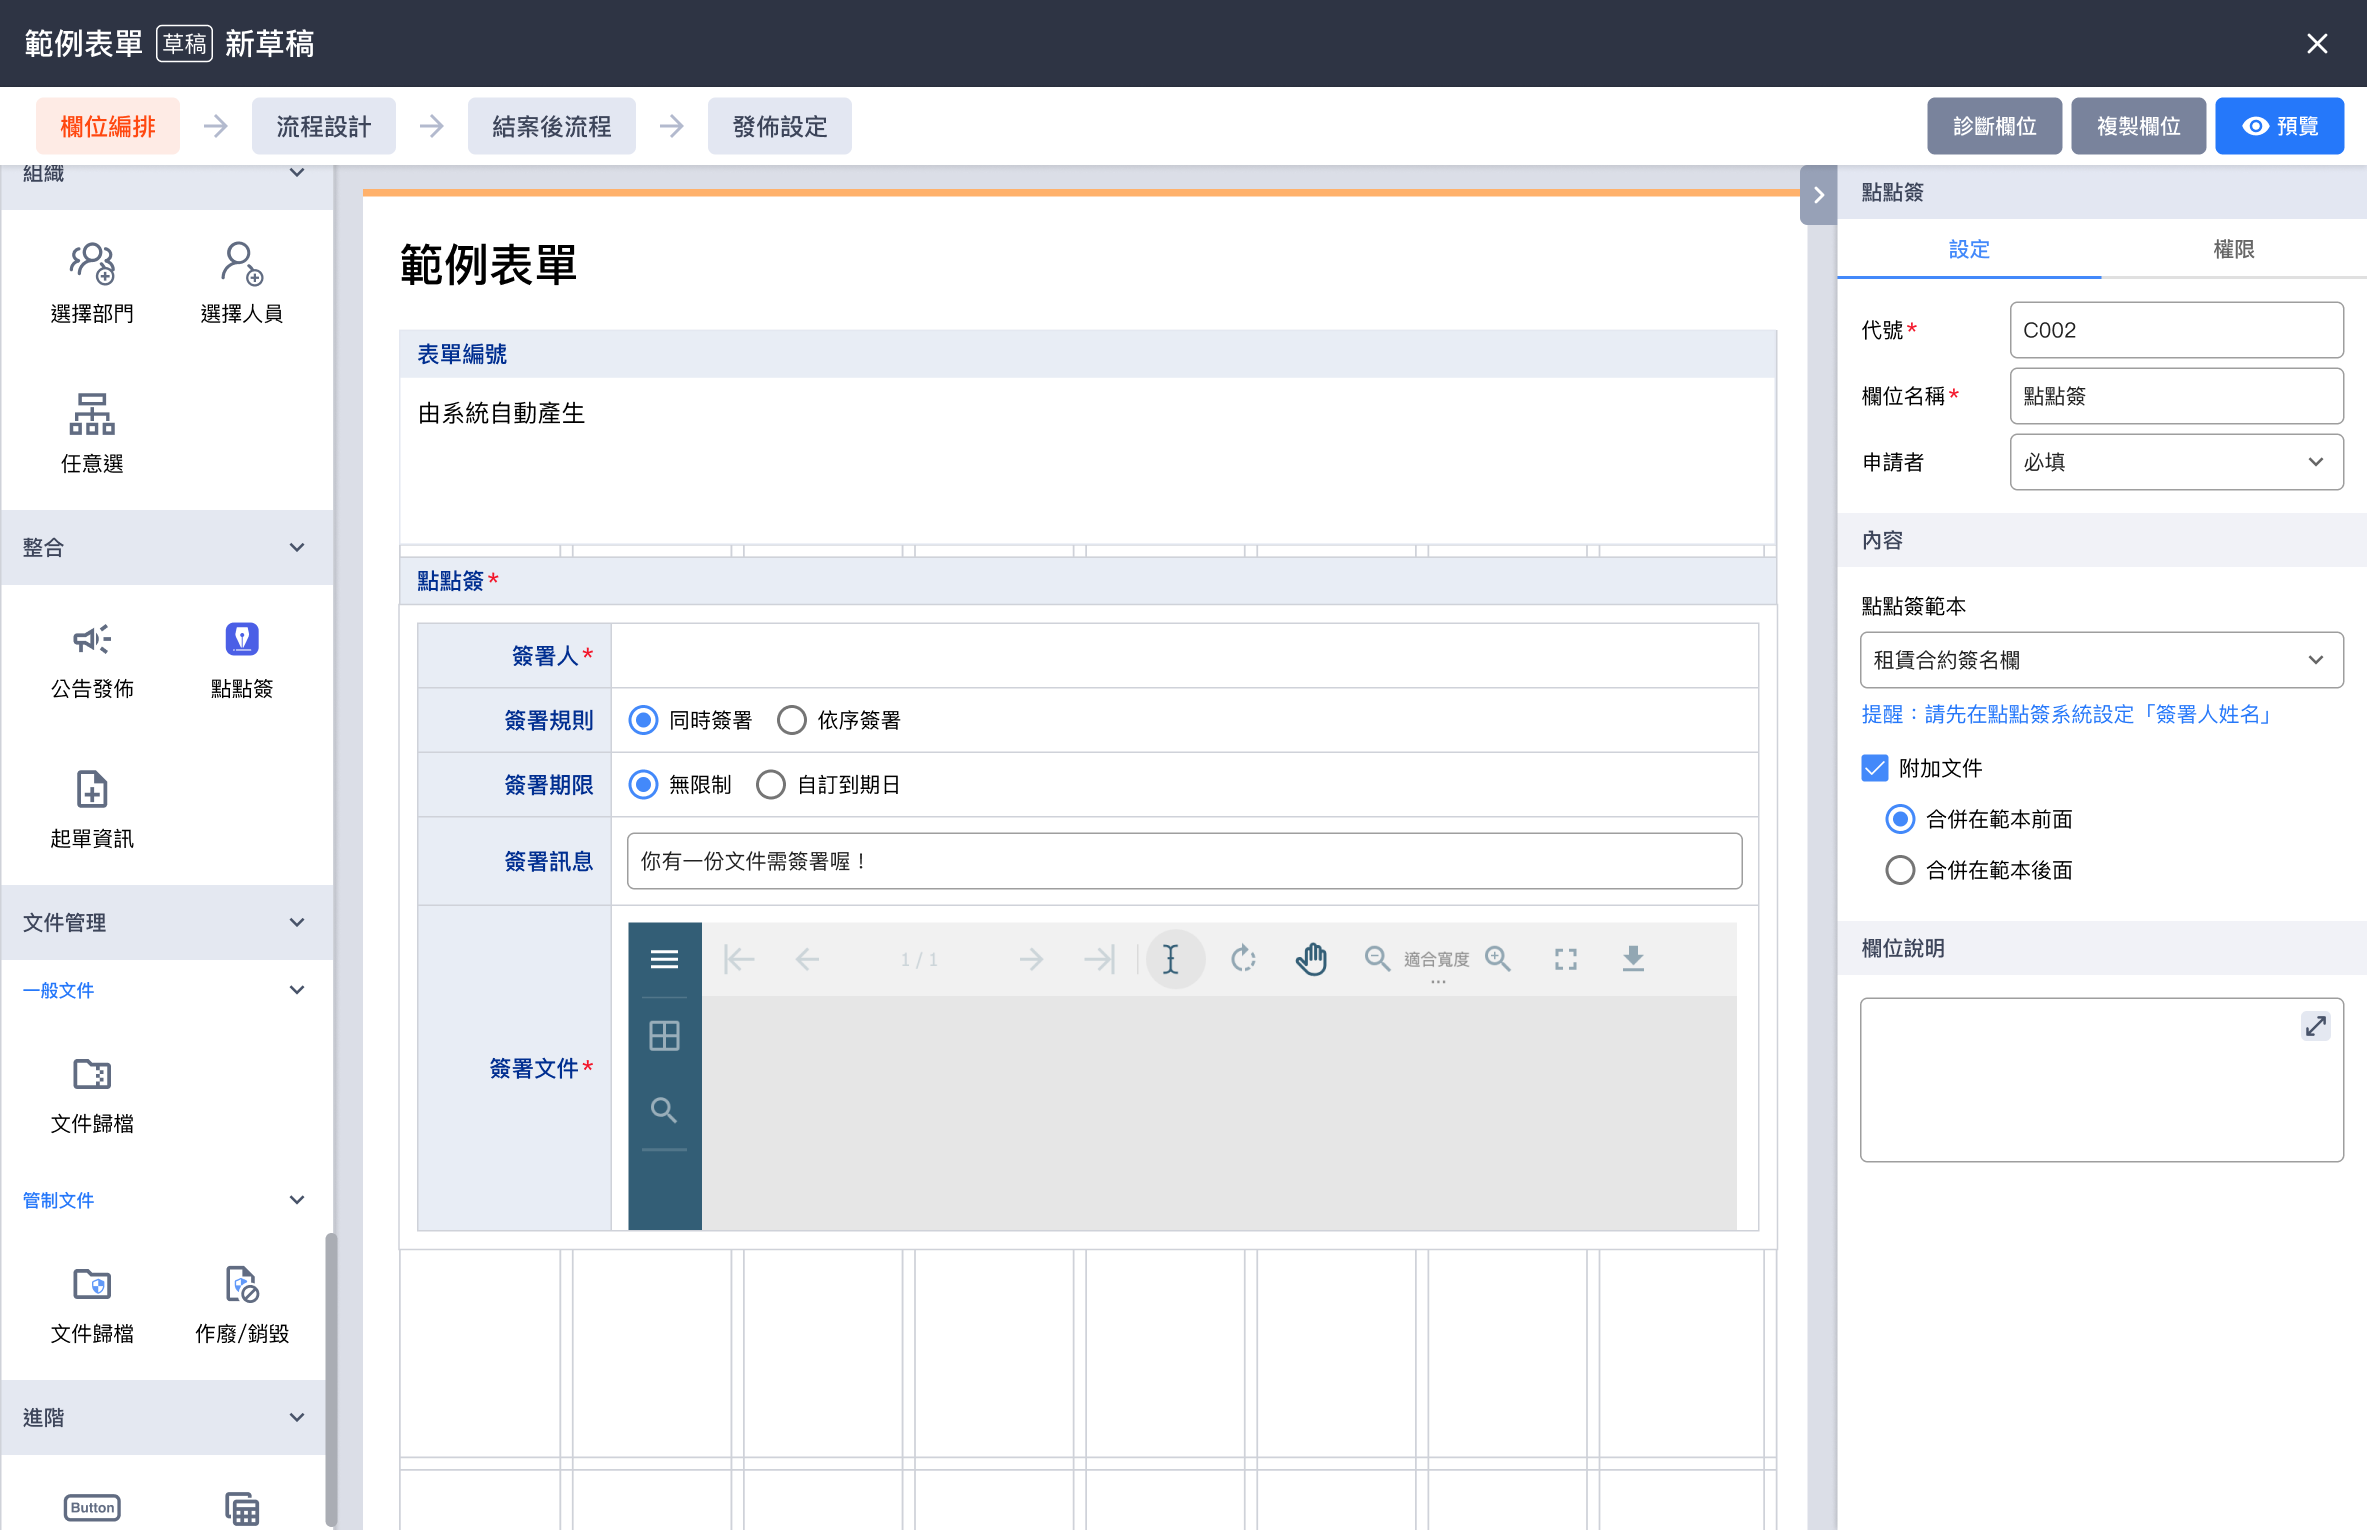The image size is (2367, 1530).
Task: Click the 點點簽 integration icon in sidebar
Action: point(241,640)
